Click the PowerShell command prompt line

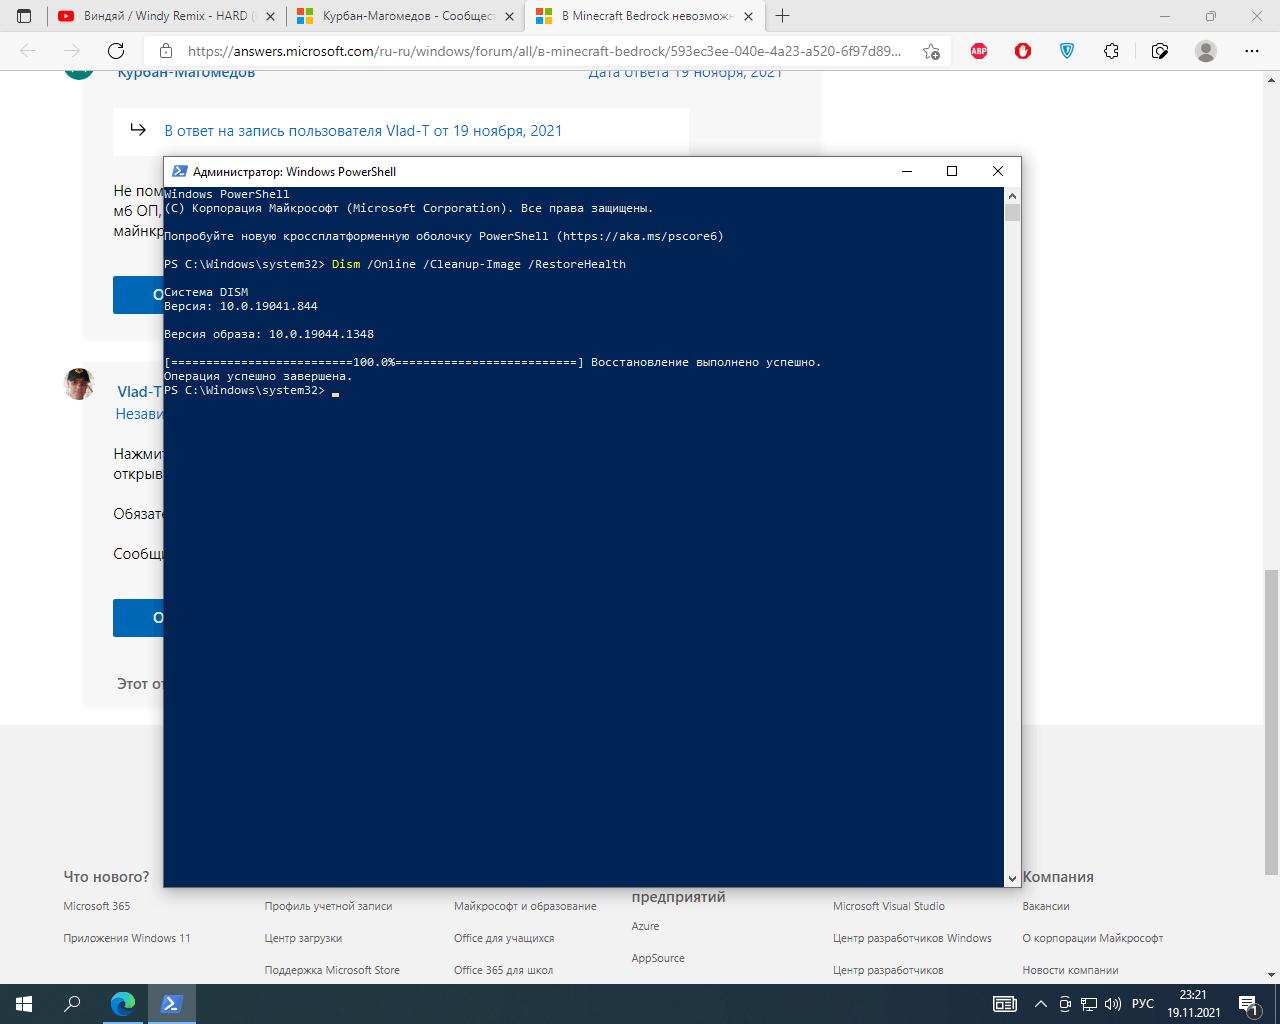coord(251,391)
